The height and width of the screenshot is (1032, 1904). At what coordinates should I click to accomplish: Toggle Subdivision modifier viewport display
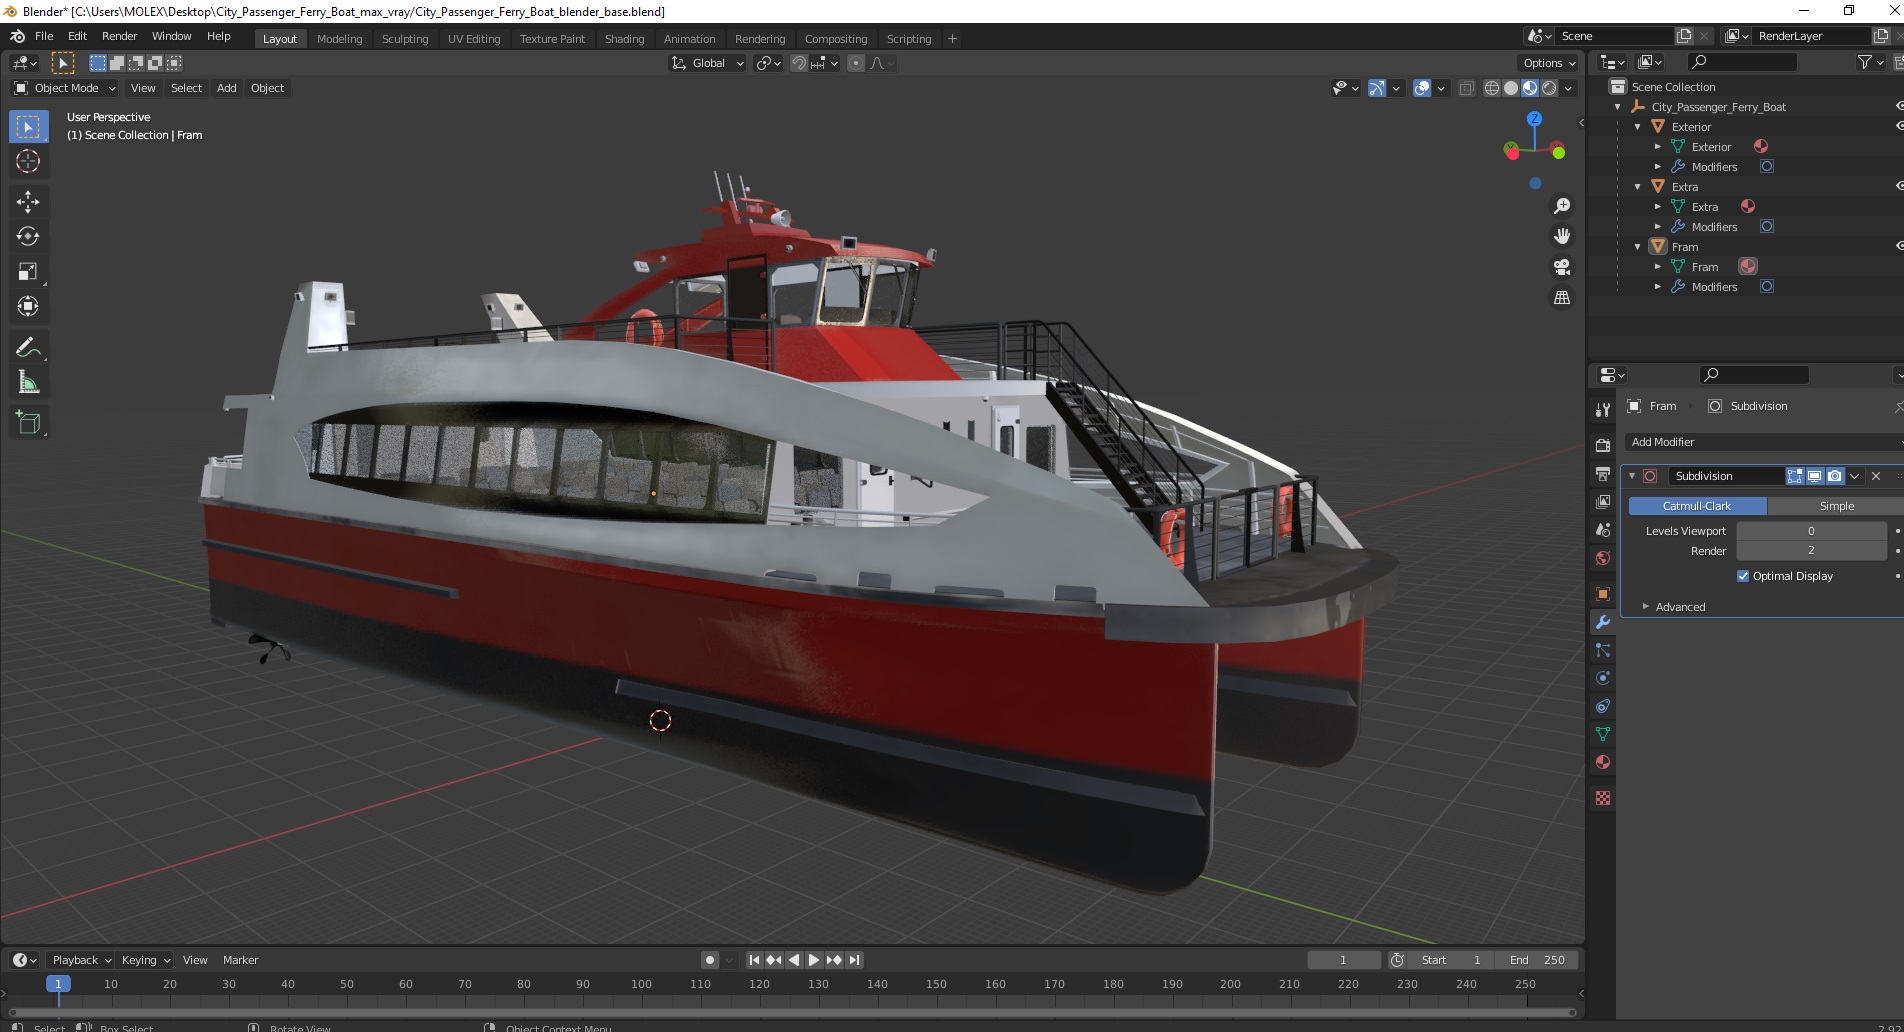tap(1815, 476)
